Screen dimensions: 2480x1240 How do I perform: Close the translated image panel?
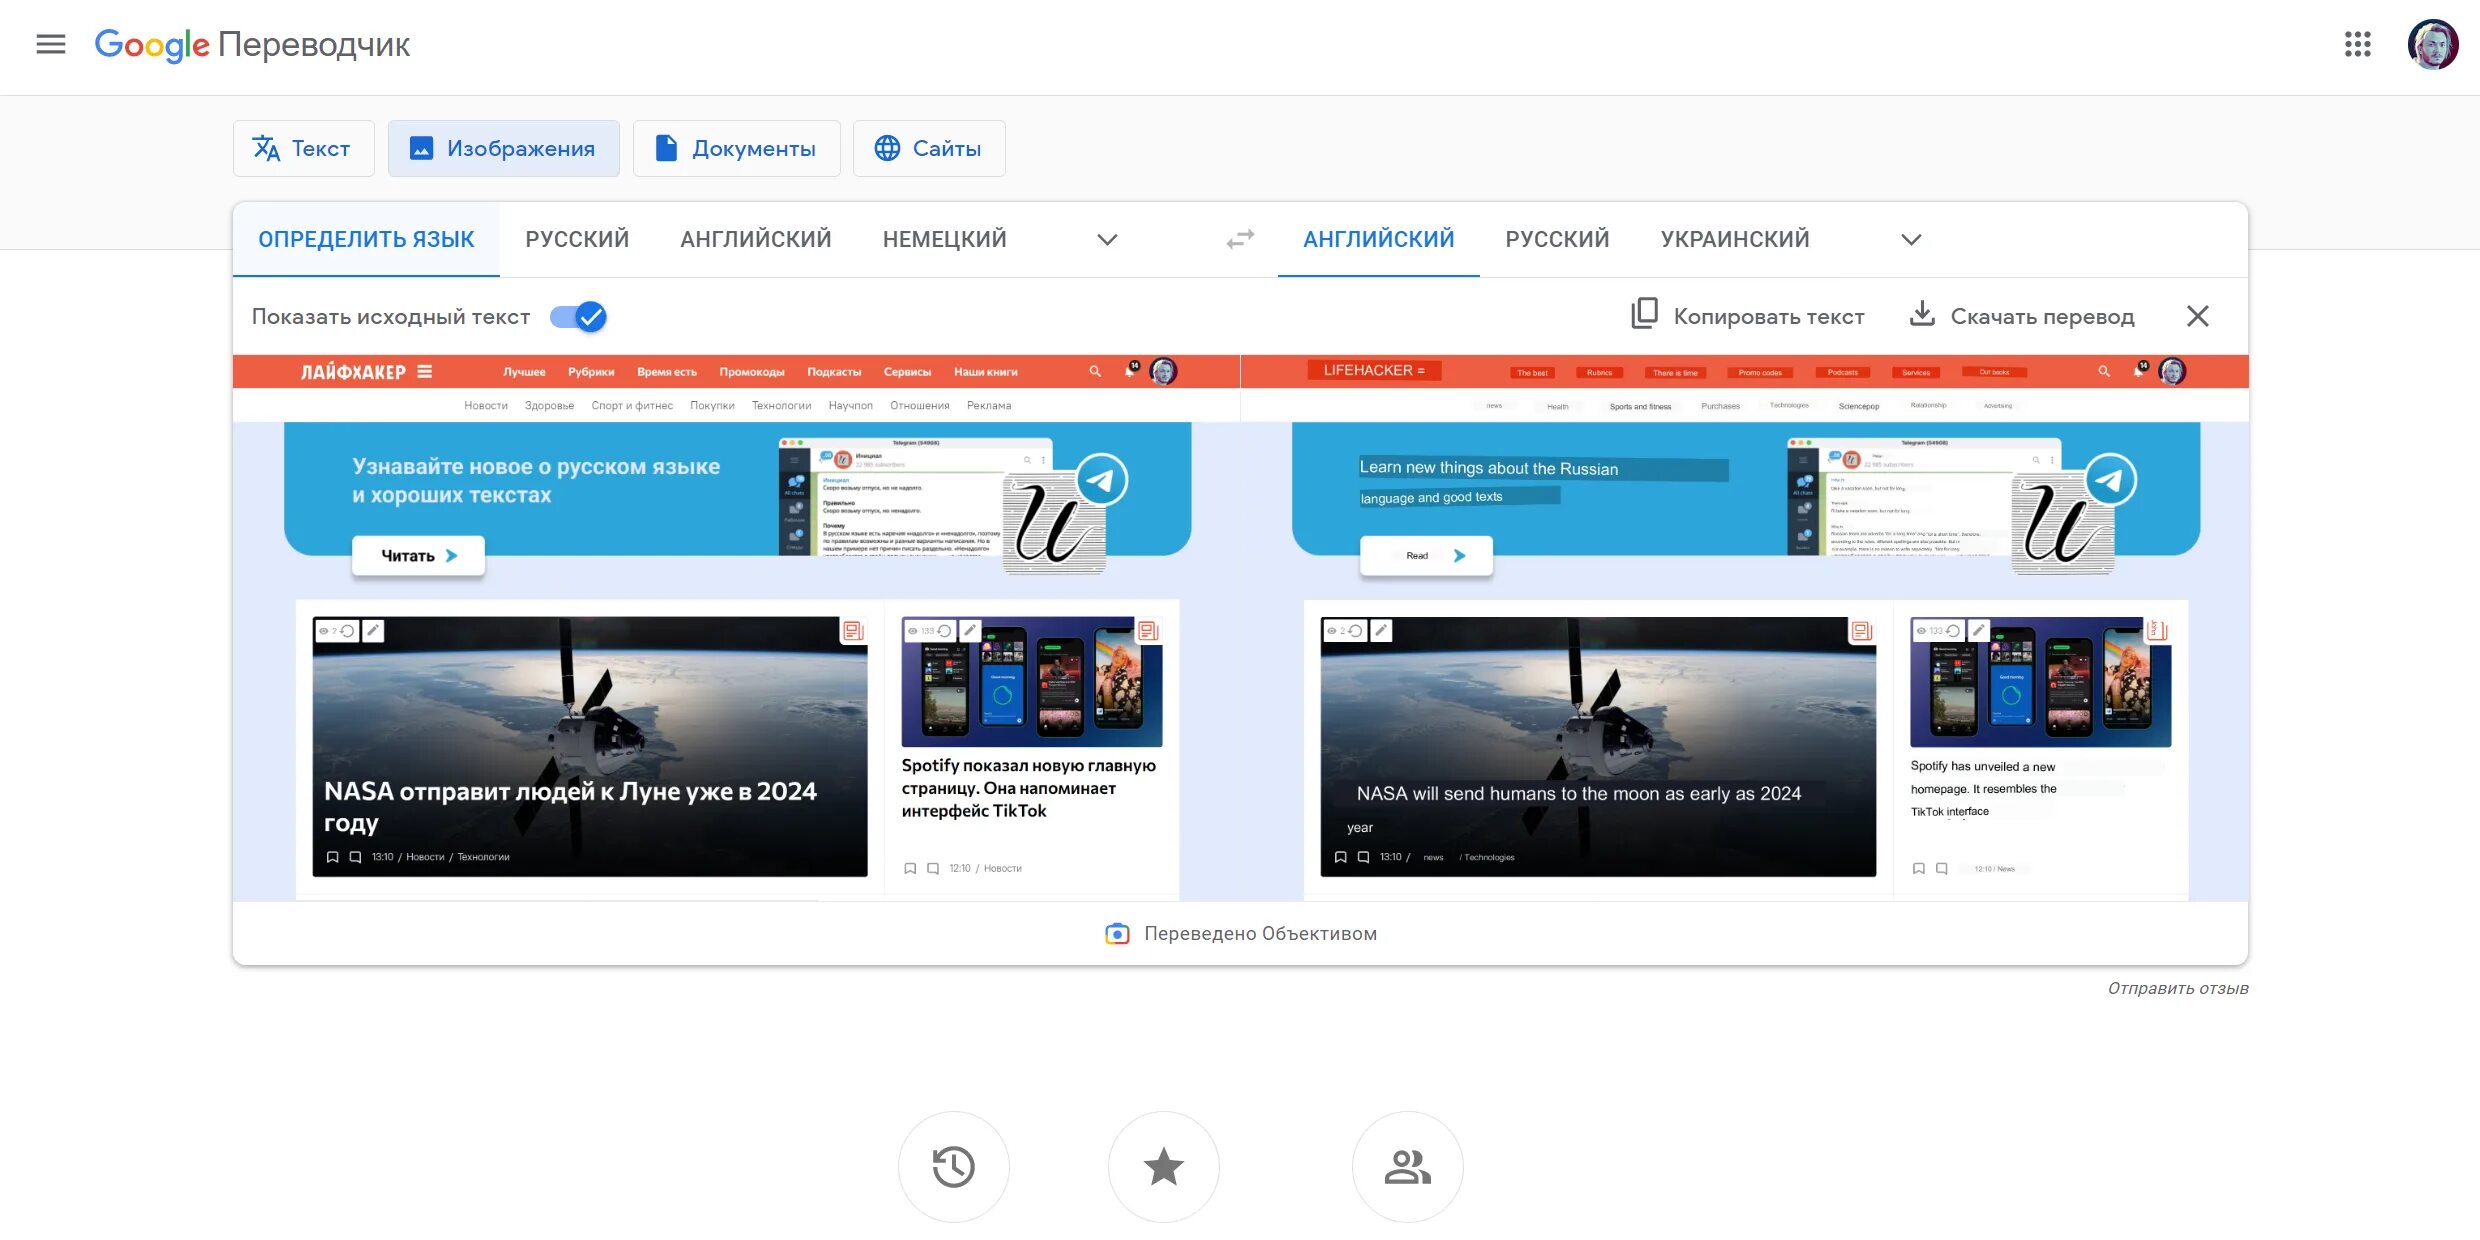click(2197, 316)
